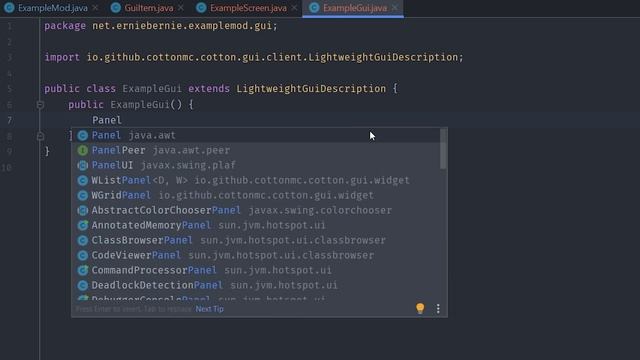Place cursor after Panel on line 7
The image size is (640, 360).
click(x=122, y=120)
